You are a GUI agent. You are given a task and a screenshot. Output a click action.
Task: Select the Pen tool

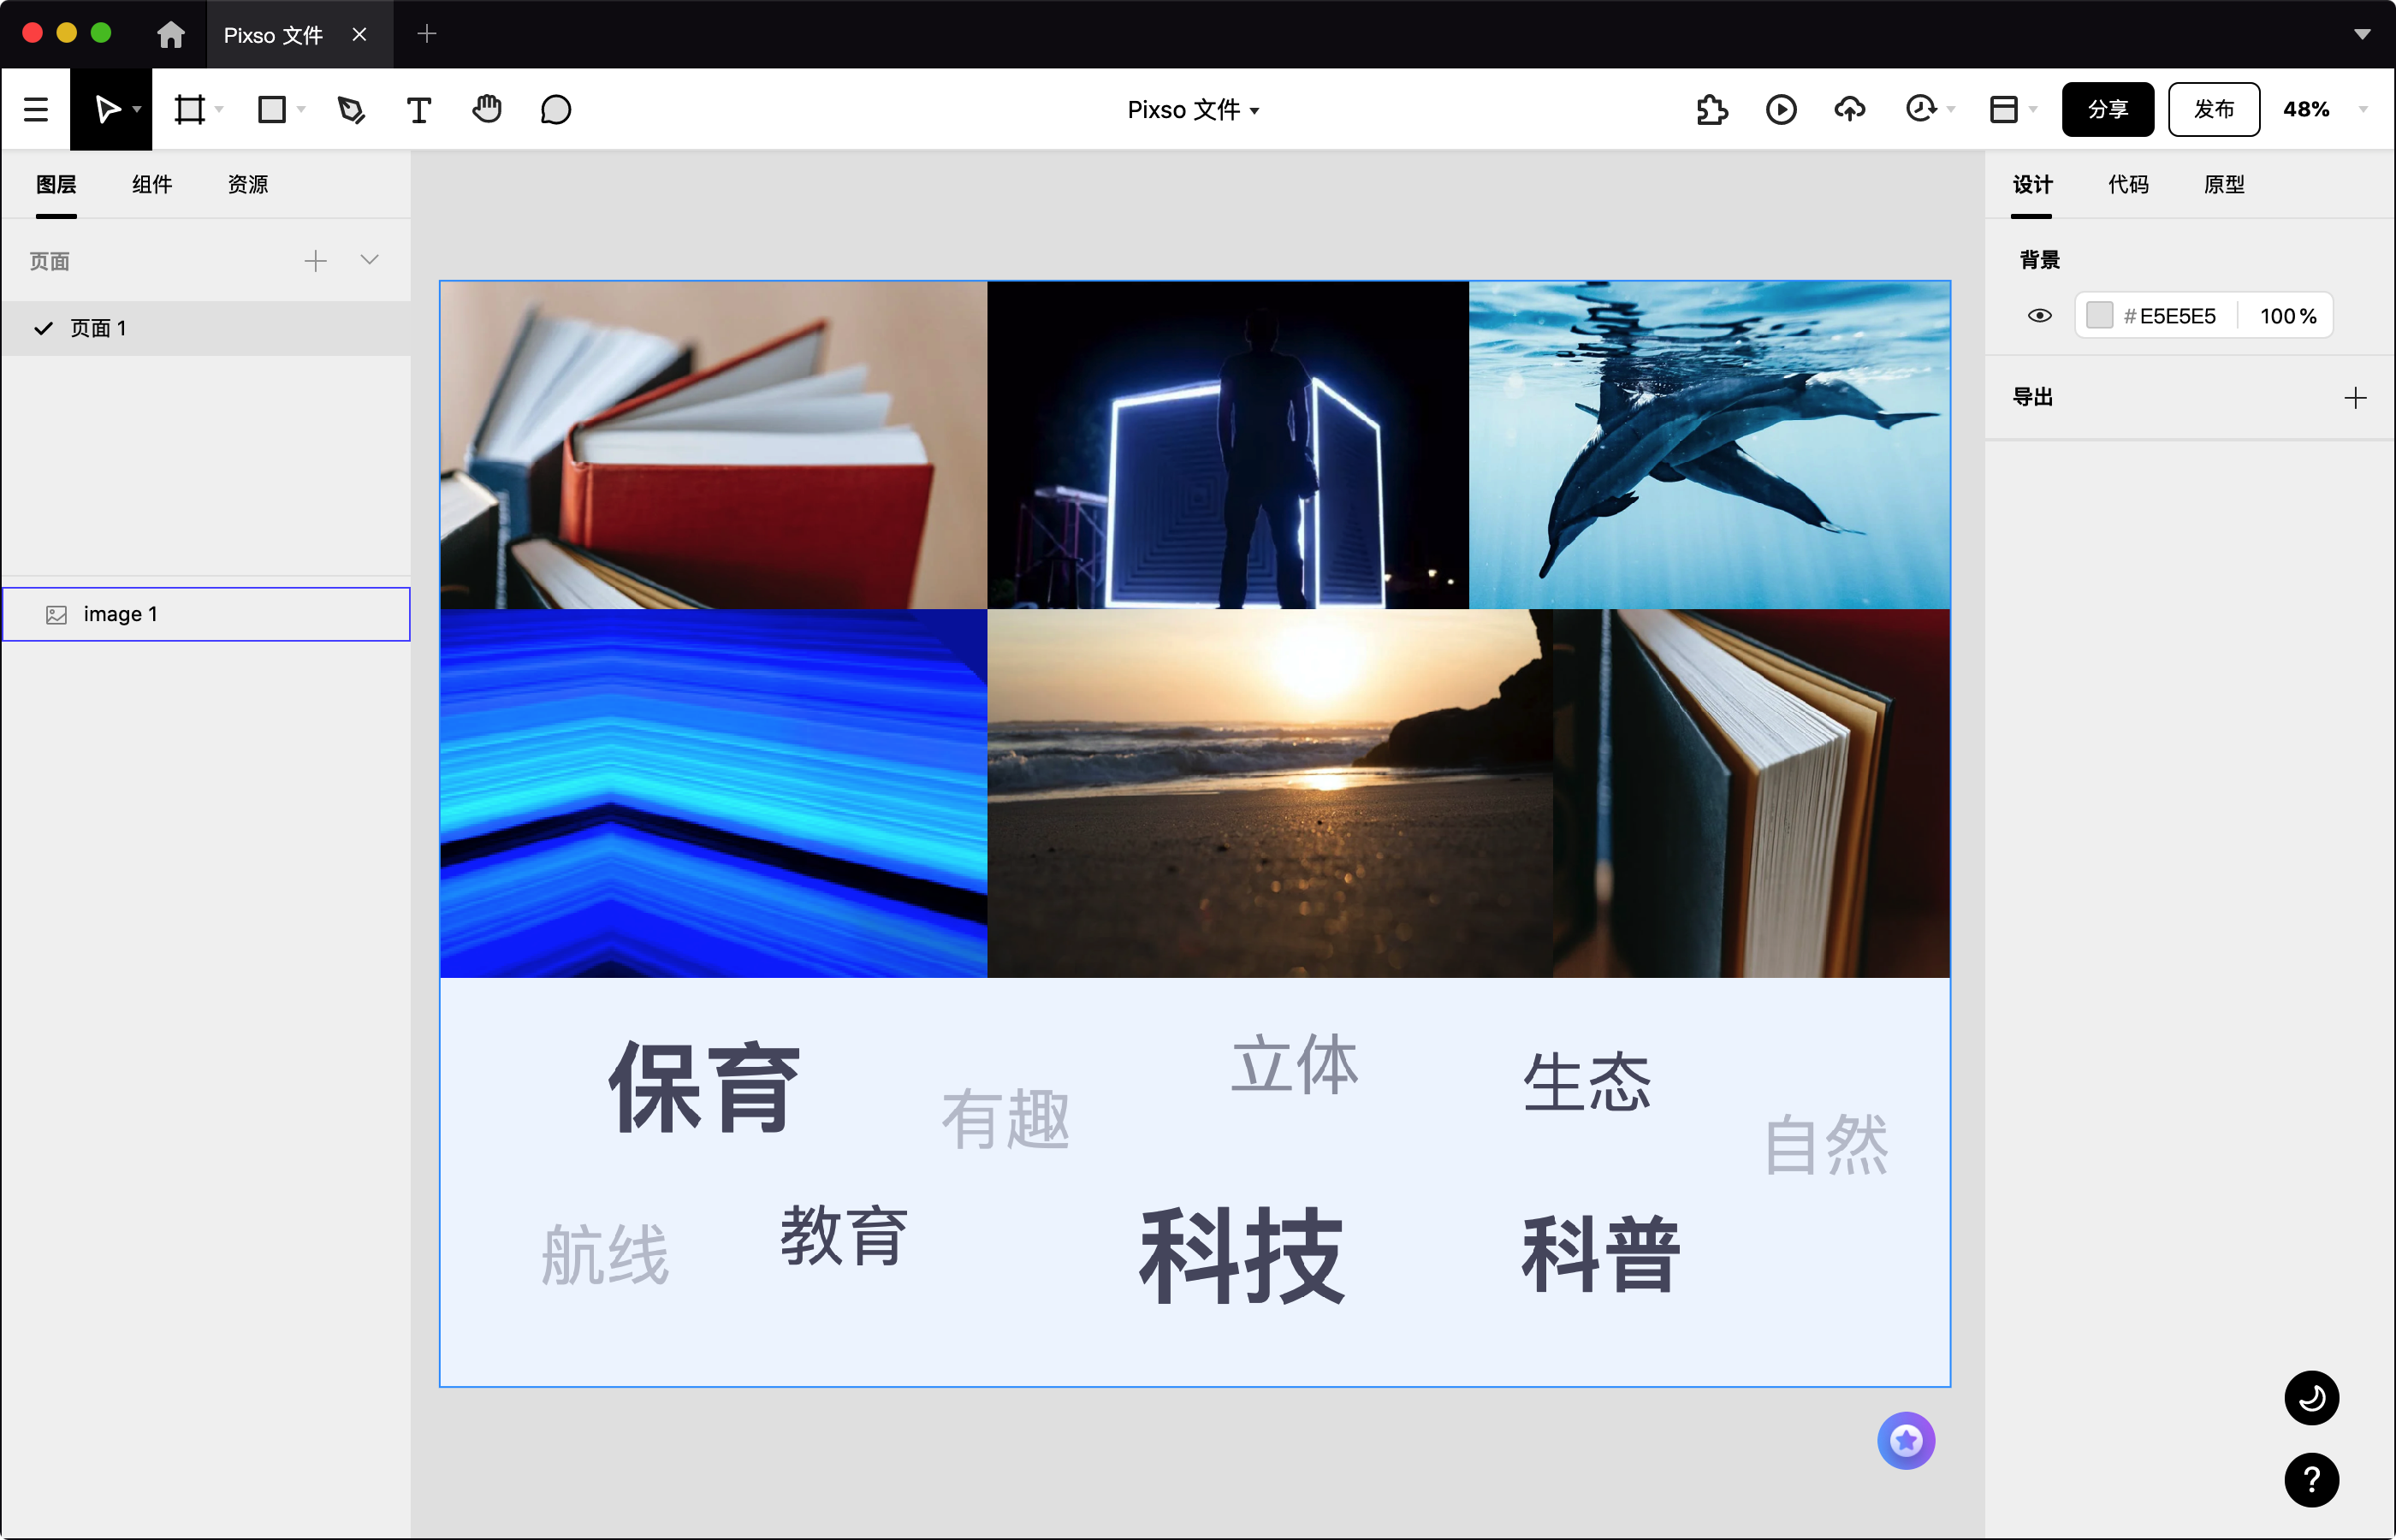pos(351,109)
